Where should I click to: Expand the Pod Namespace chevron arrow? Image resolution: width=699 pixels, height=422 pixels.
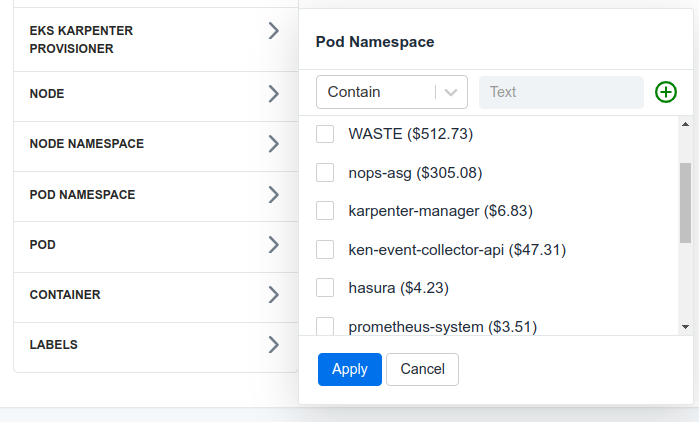tap(274, 195)
